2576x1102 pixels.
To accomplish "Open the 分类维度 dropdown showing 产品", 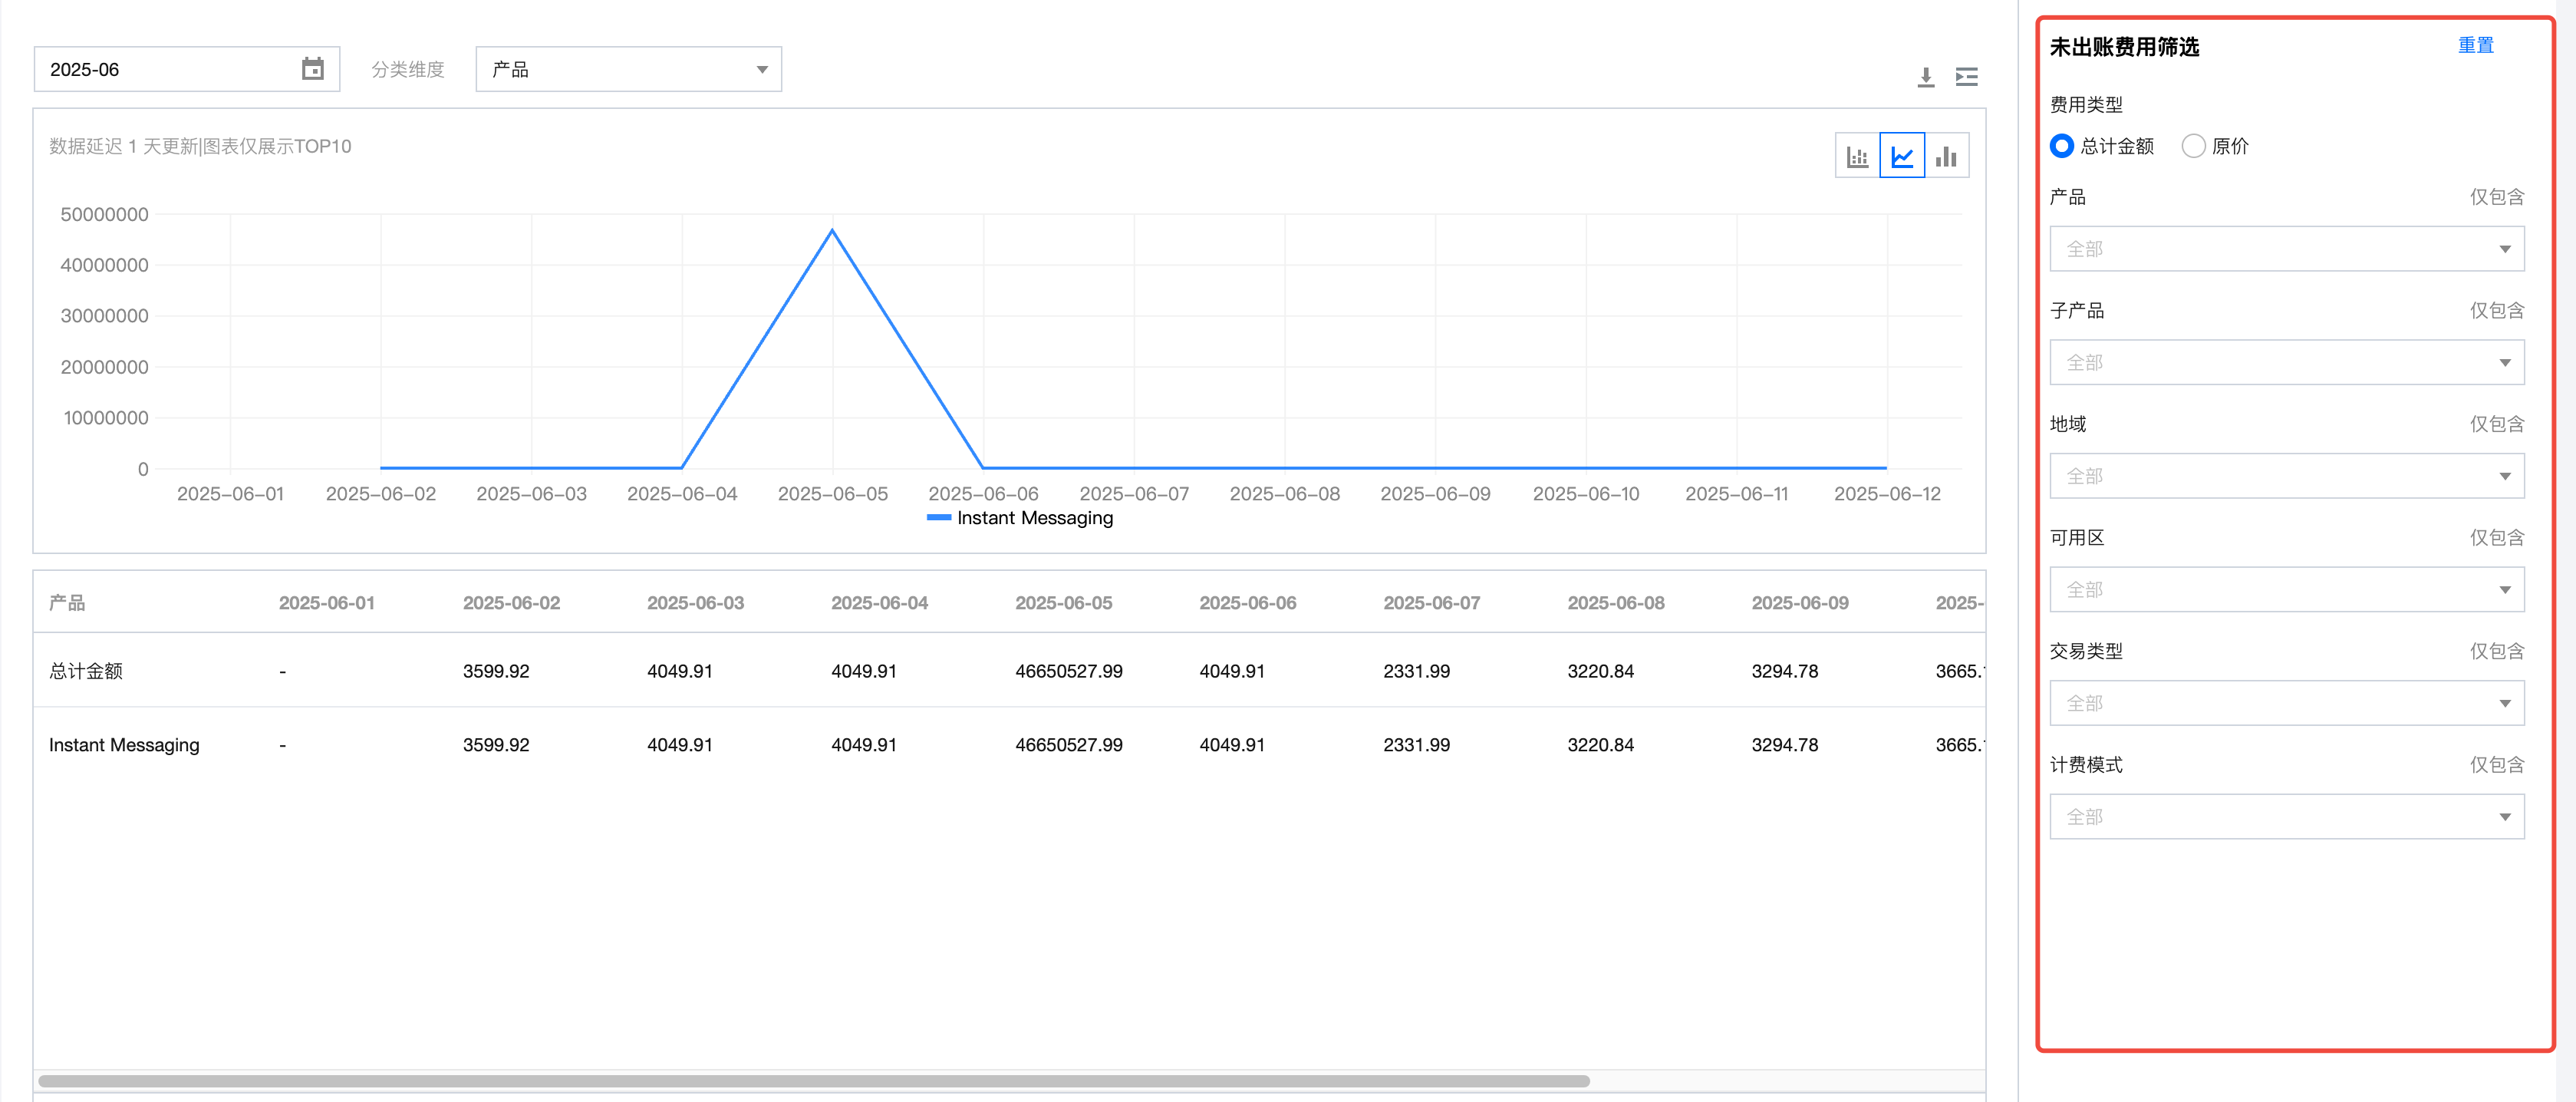I will click(628, 69).
